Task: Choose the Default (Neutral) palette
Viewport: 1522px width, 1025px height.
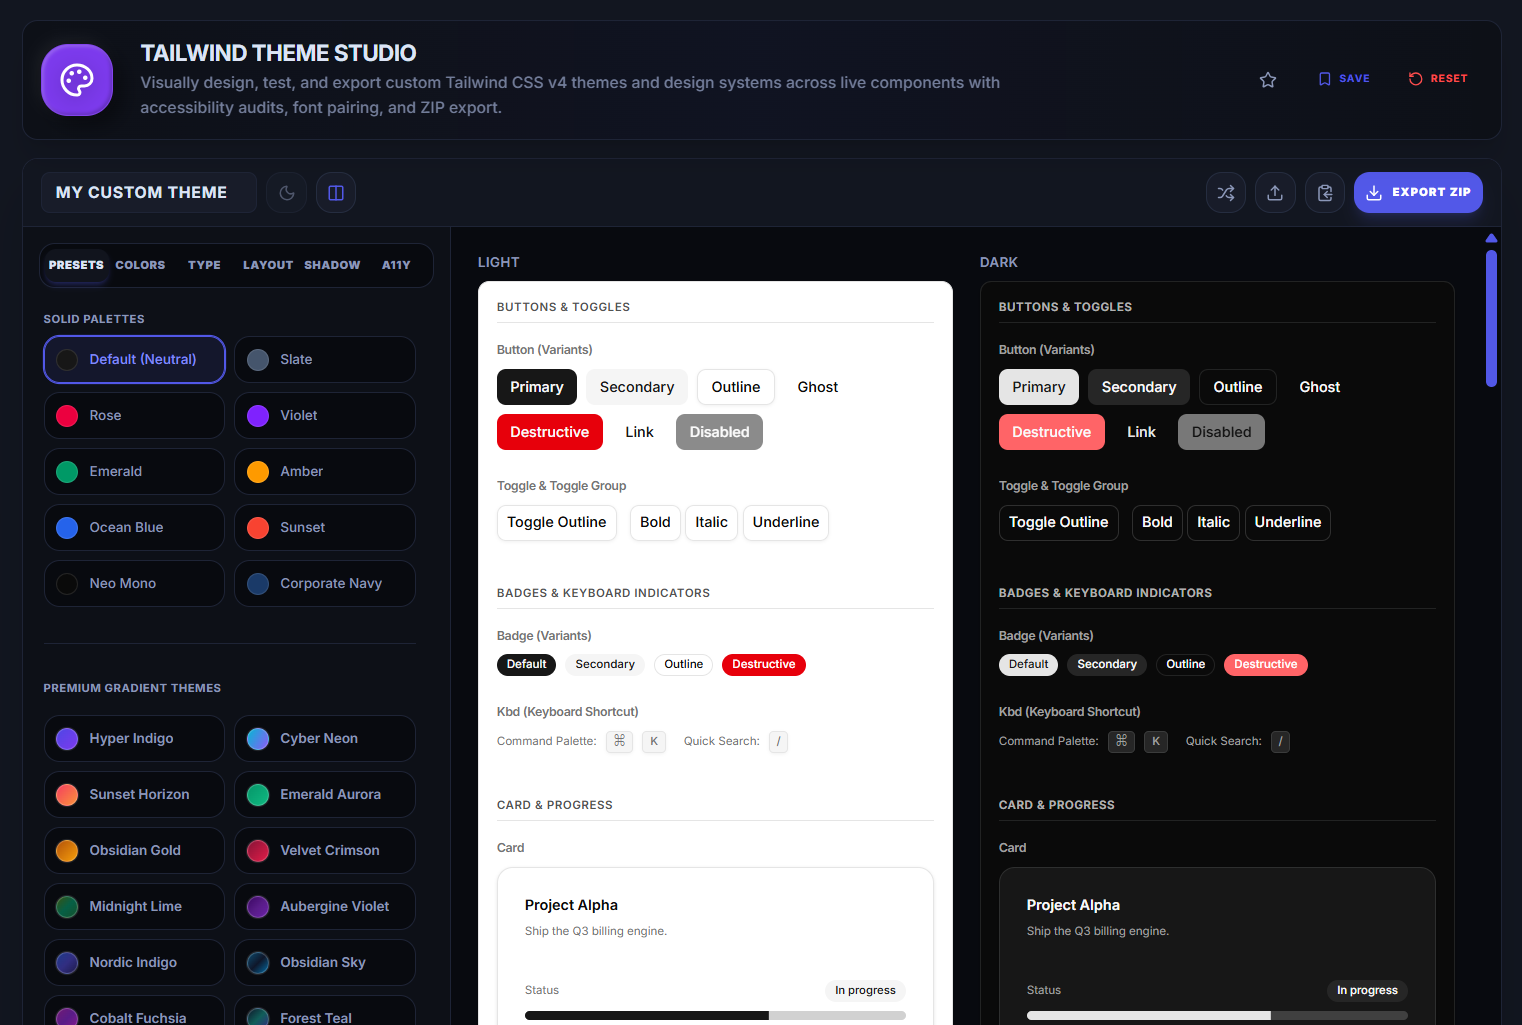Action: pos(134,360)
